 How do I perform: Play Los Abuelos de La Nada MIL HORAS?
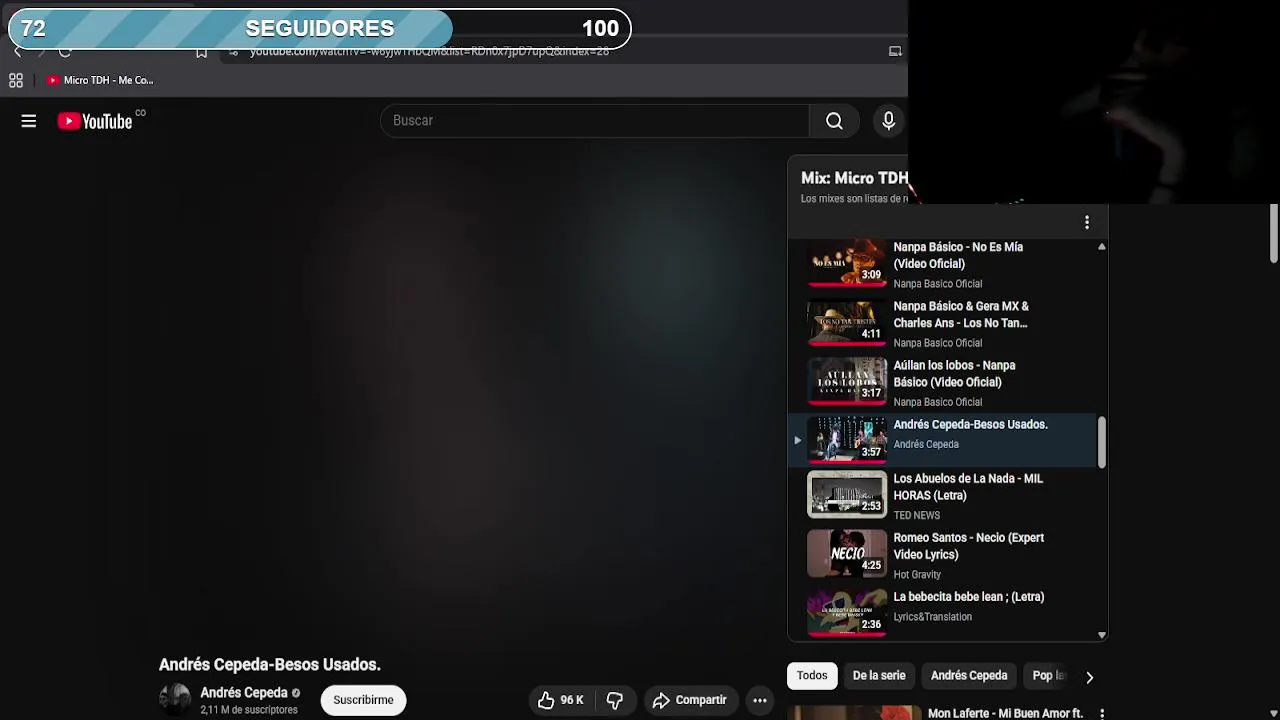coord(968,487)
